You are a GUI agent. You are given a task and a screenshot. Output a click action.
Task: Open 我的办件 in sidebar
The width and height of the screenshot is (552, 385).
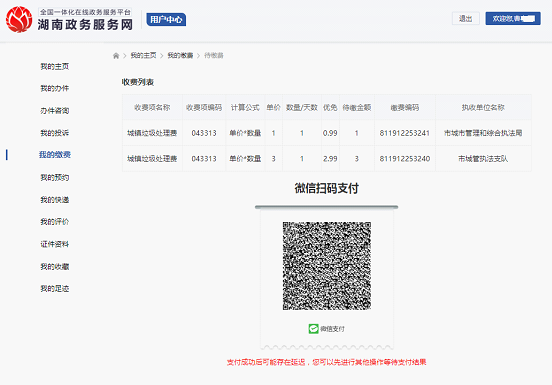(55, 88)
